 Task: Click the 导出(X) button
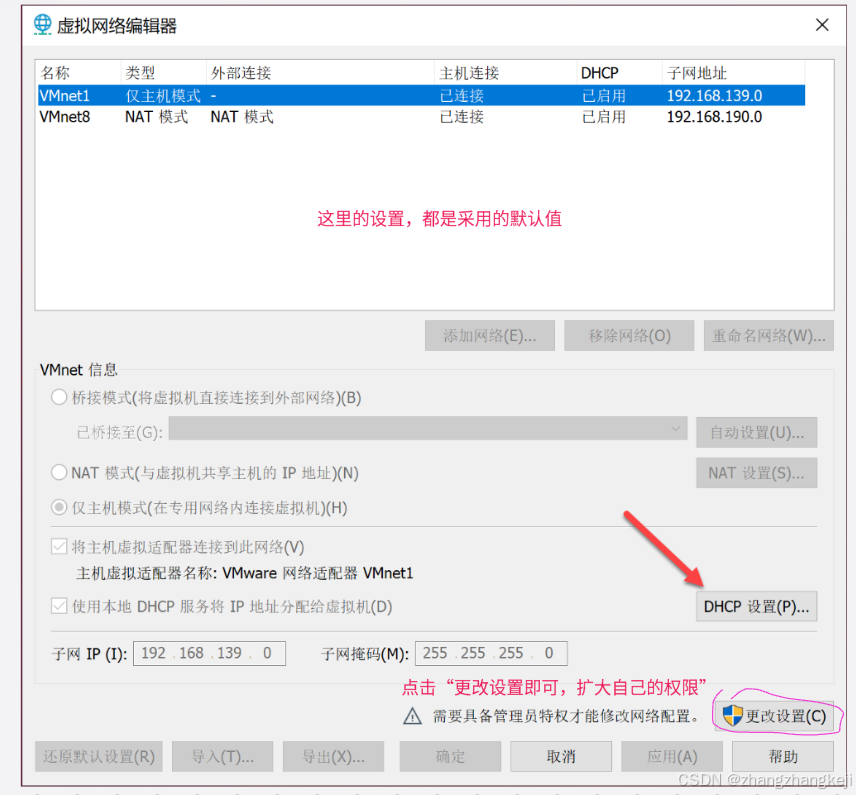[334, 756]
